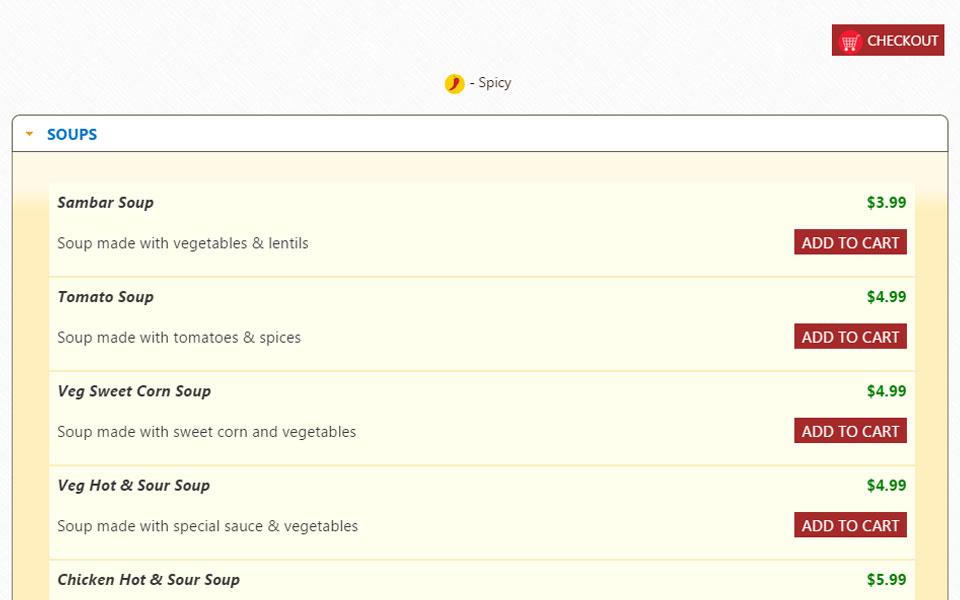Image resolution: width=960 pixels, height=600 pixels.
Task: Add Veg Sweet Corn Soup to cart
Action: [850, 431]
